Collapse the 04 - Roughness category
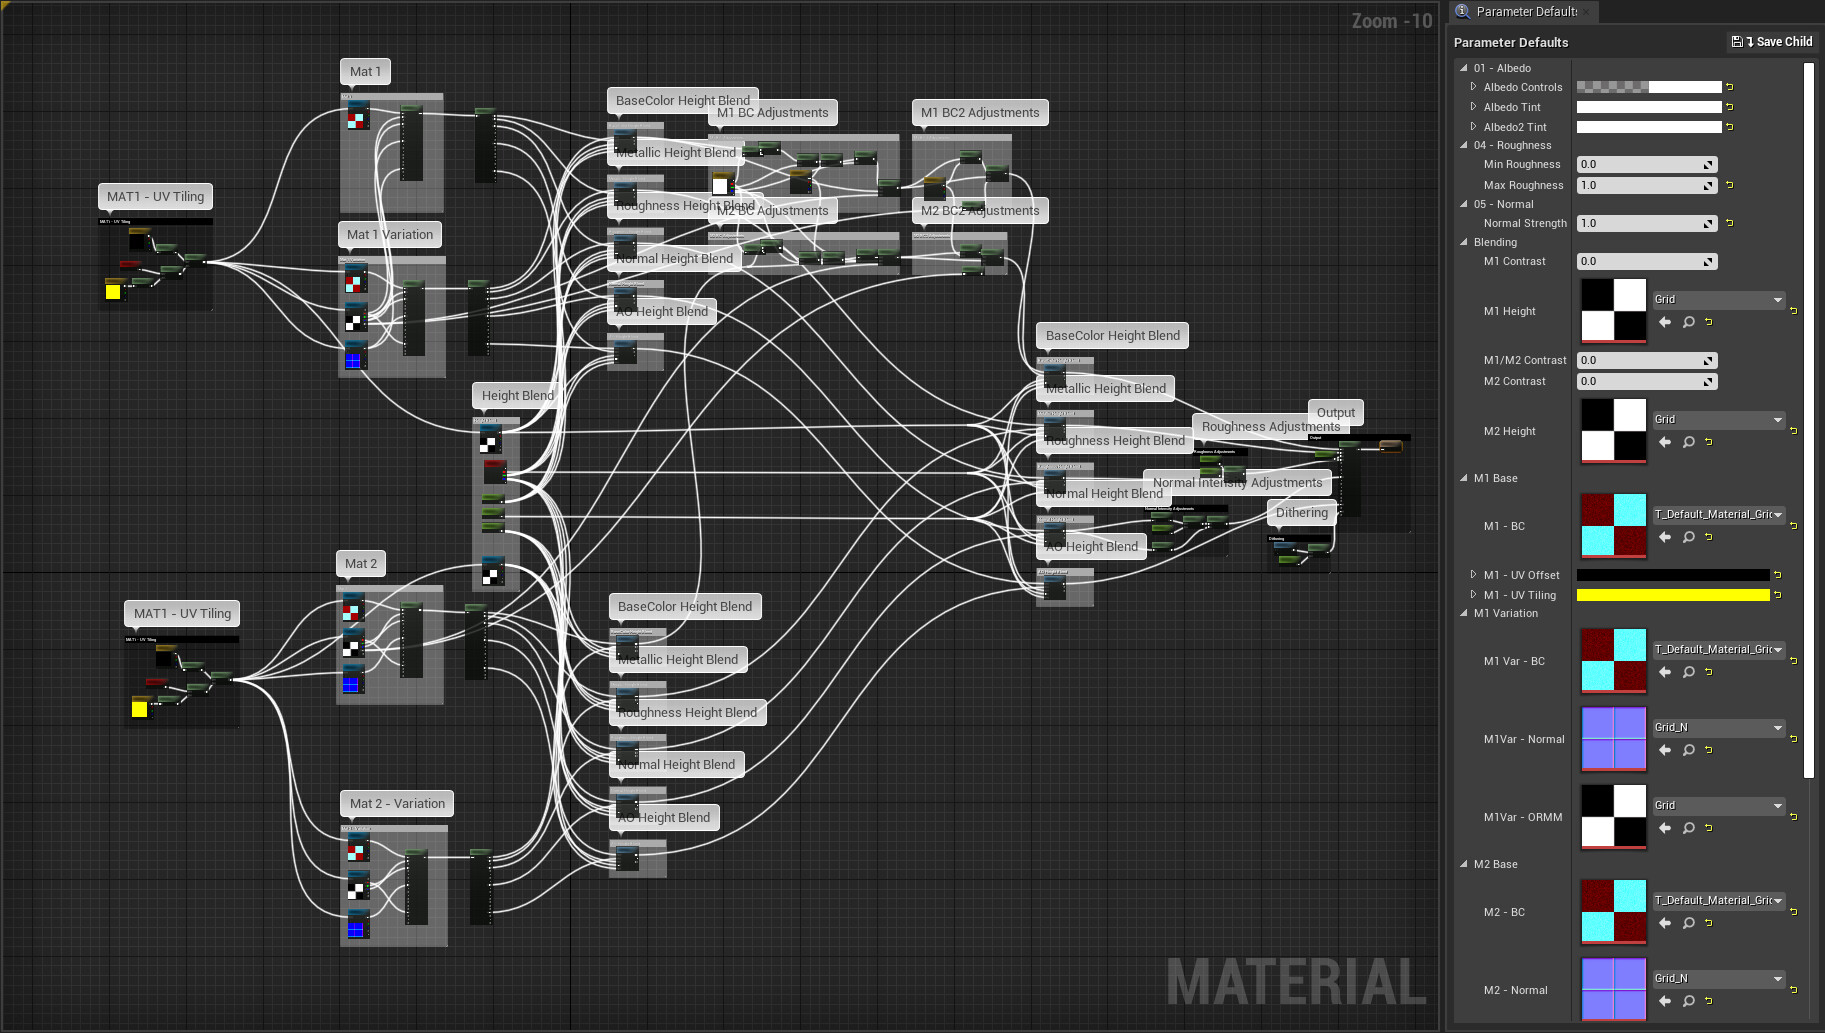Viewport: 1825px width, 1033px height. [x=1464, y=145]
